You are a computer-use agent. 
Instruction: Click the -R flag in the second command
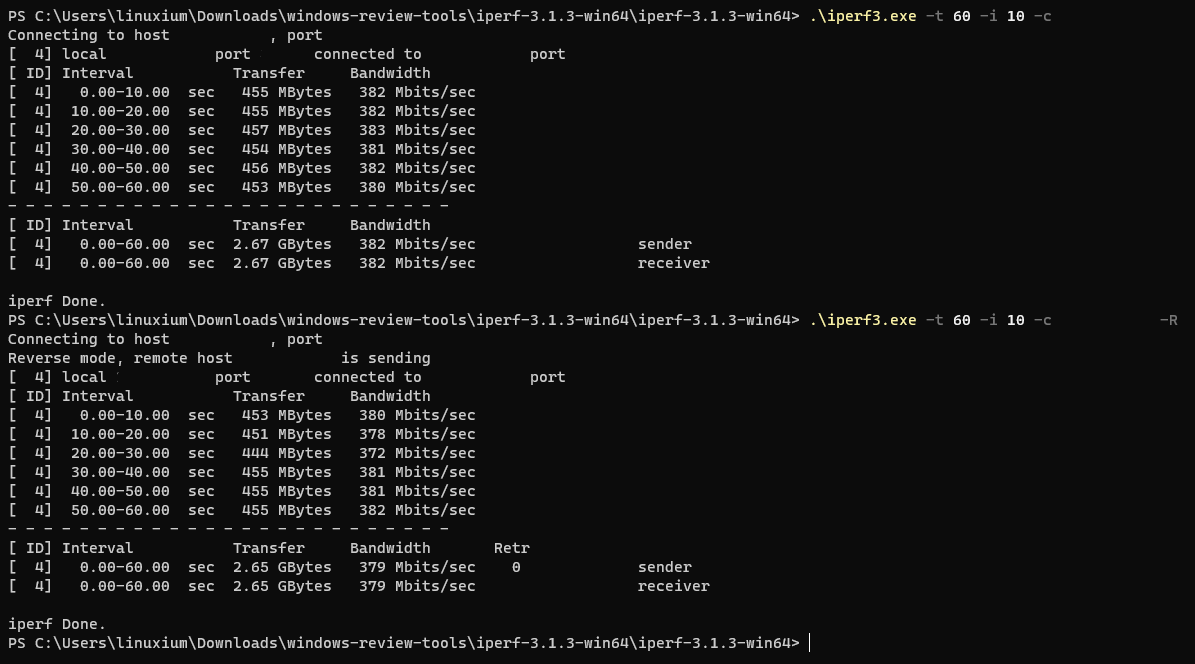pyautogui.click(x=1168, y=320)
